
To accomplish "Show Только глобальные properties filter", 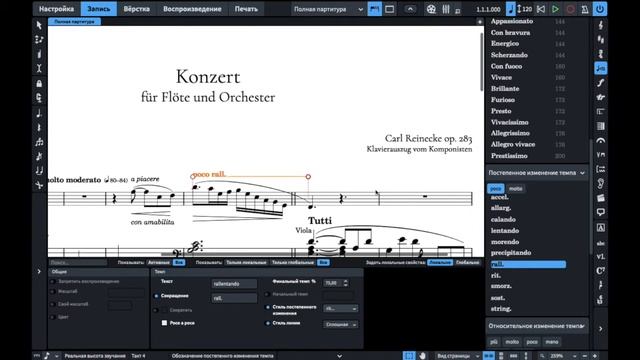I will (293, 262).
